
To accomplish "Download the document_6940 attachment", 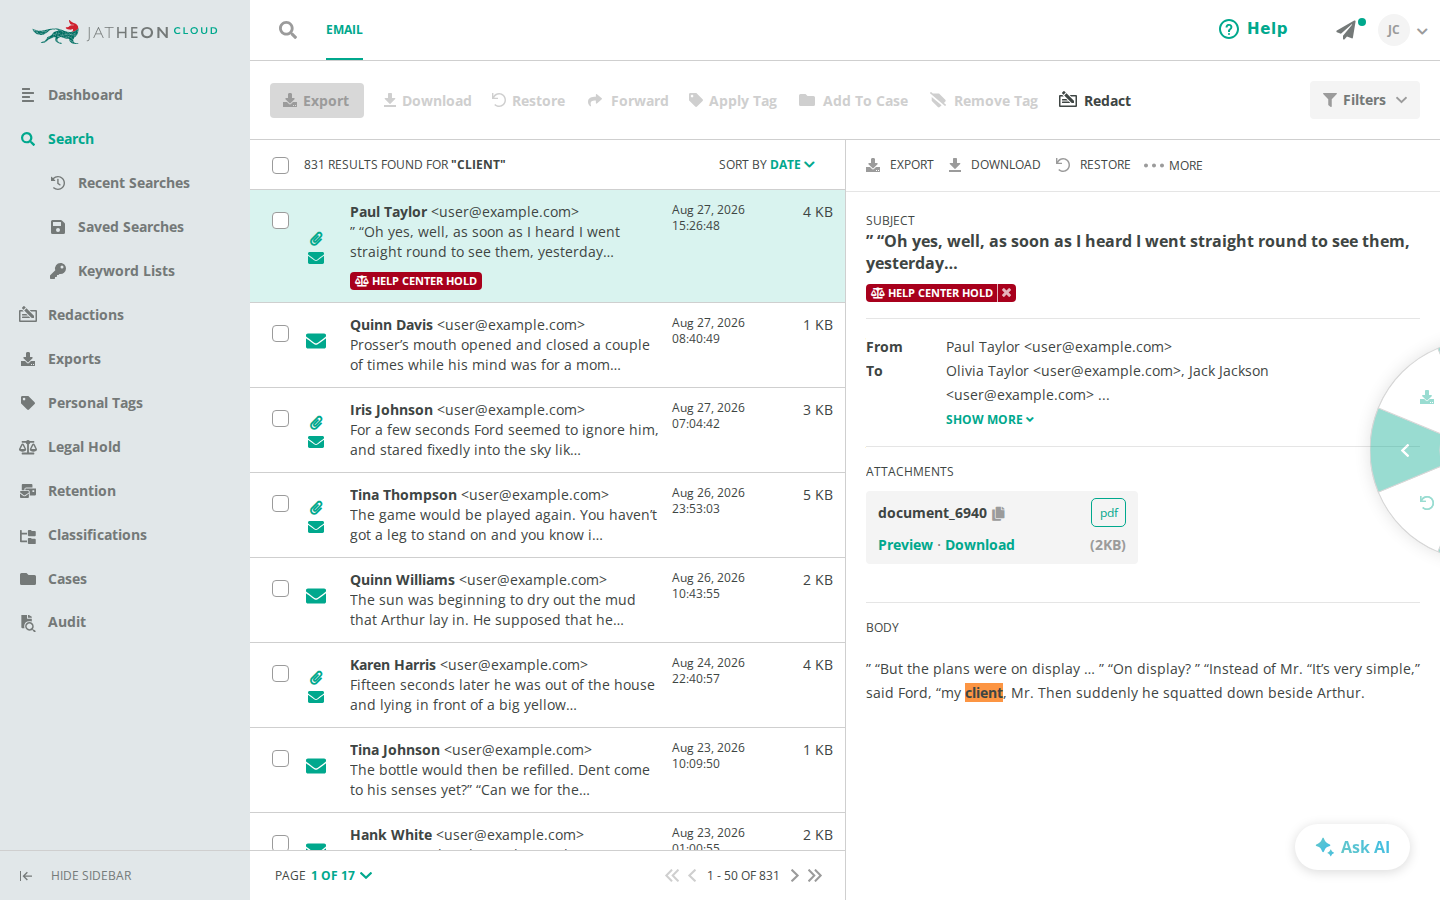I will click(980, 545).
